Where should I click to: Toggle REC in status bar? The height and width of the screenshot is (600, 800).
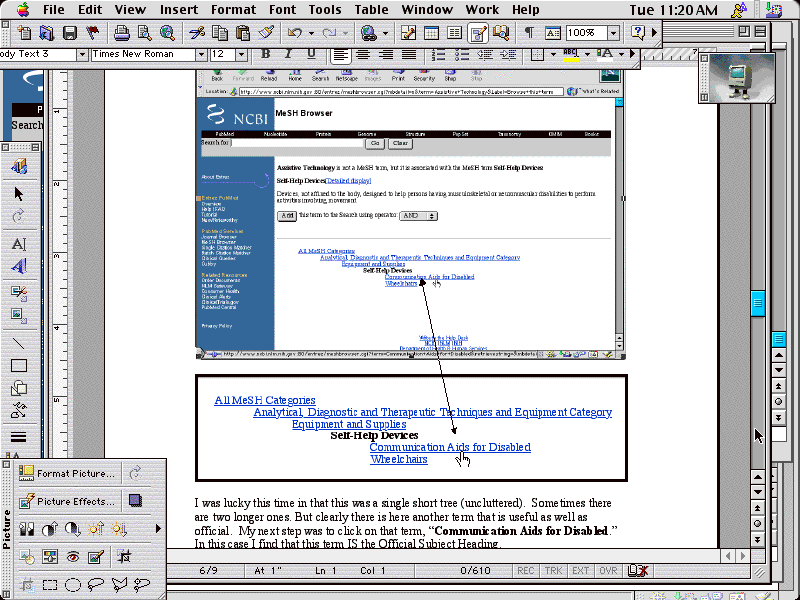526,570
